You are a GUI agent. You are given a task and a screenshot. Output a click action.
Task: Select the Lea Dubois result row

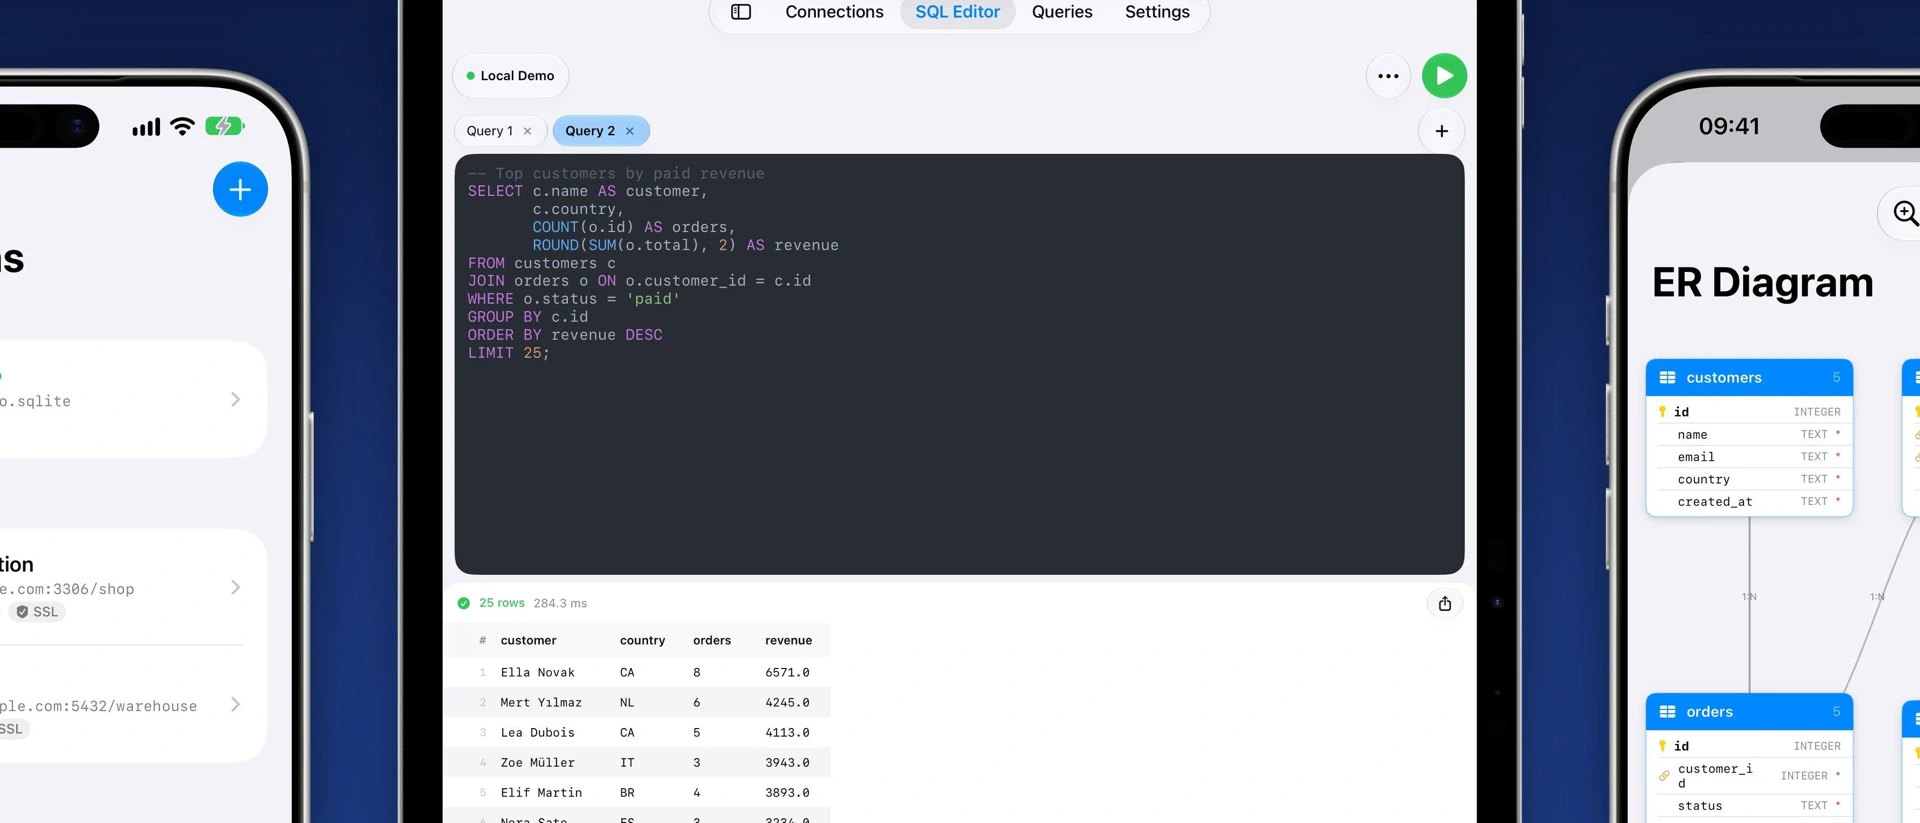[638, 733]
